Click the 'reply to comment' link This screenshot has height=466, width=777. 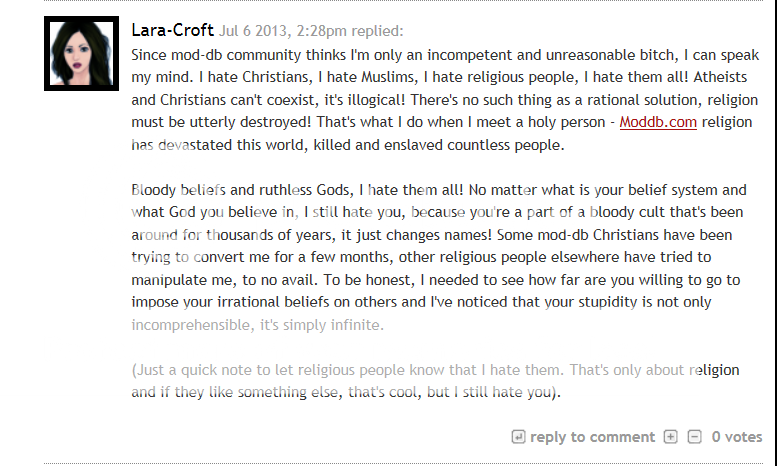pos(592,437)
